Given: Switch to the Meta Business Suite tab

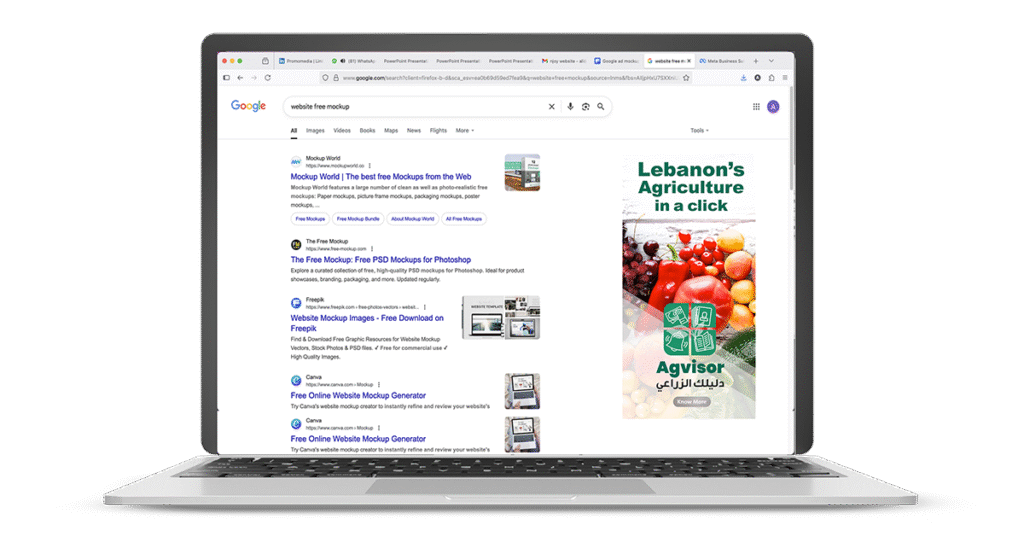Looking at the screenshot, I should pos(721,61).
